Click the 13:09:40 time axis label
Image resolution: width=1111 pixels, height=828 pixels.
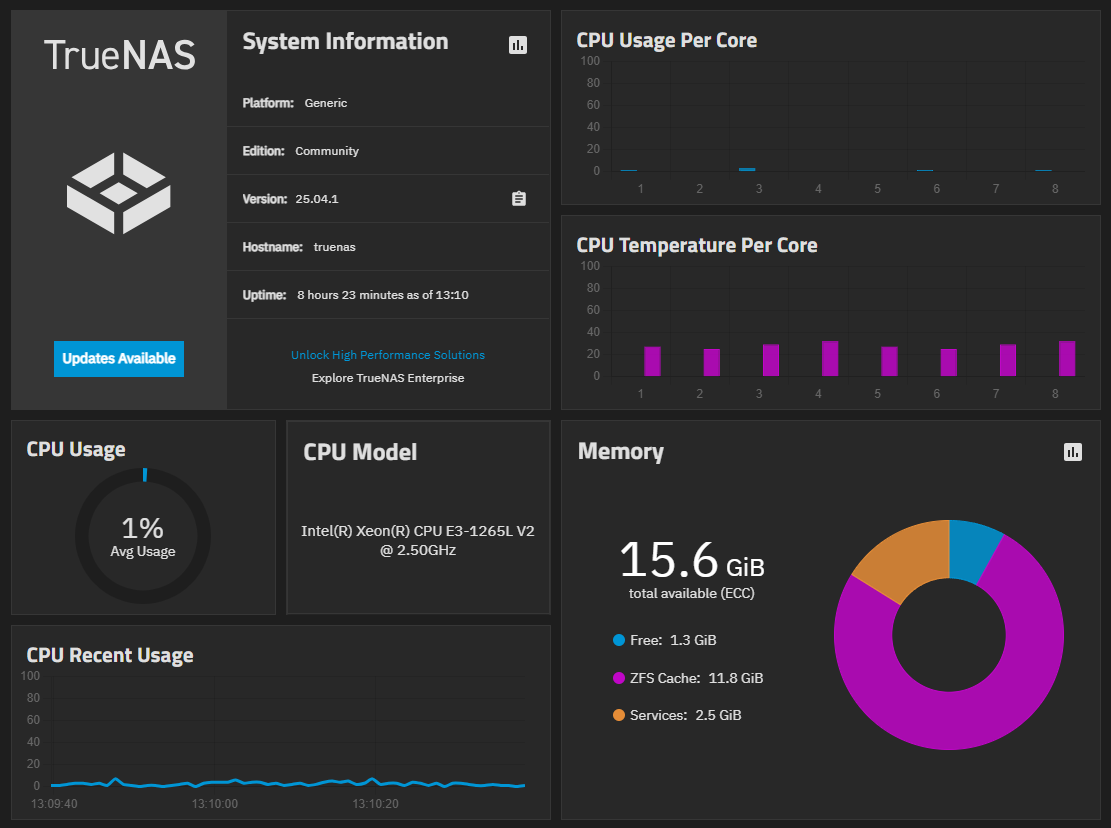tap(55, 804)
